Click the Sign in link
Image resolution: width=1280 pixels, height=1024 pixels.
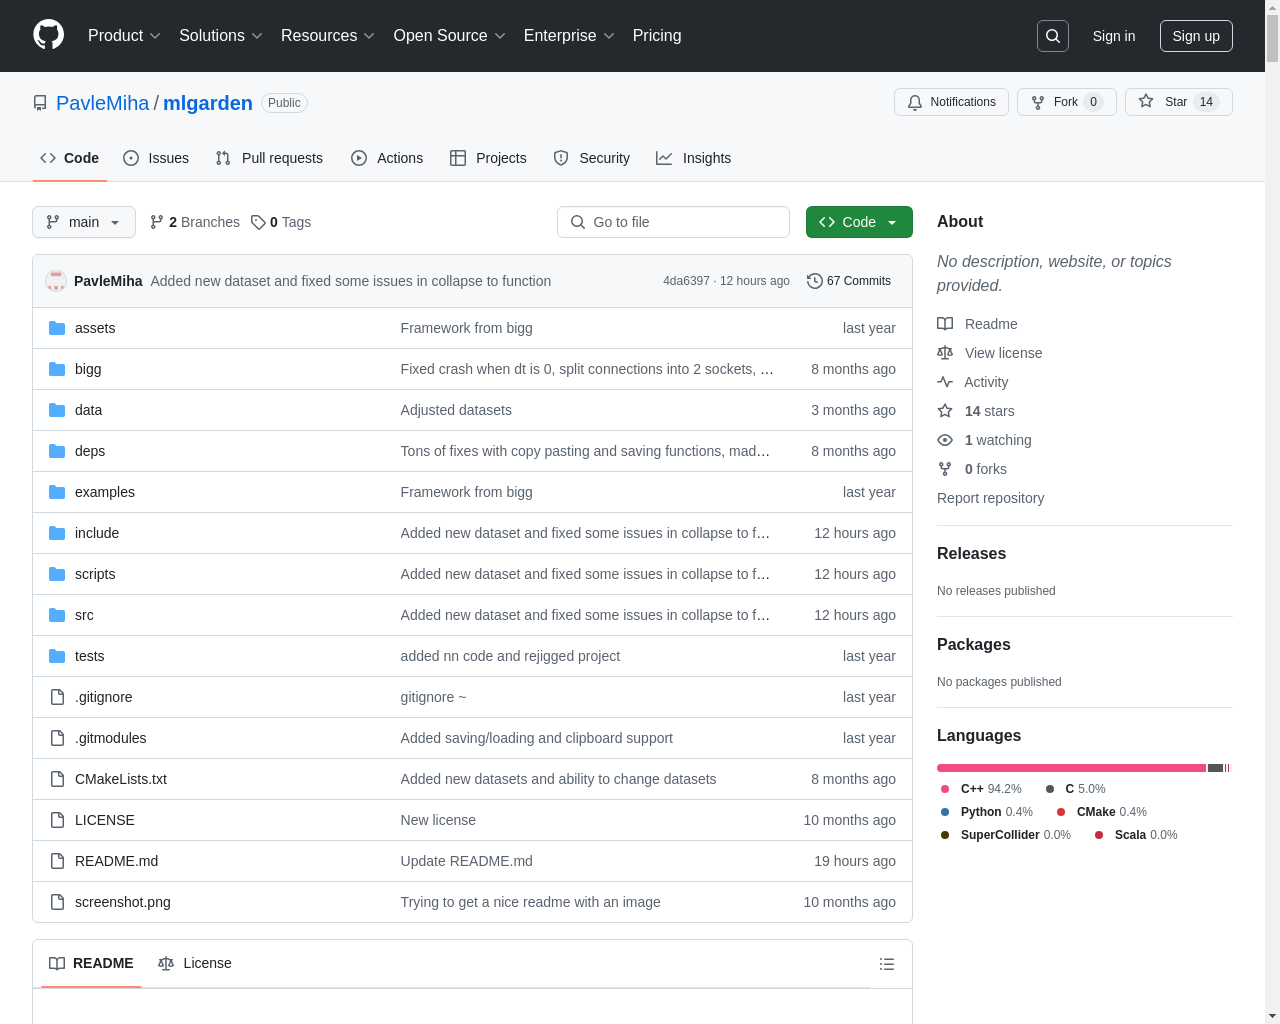(1114, 36)
